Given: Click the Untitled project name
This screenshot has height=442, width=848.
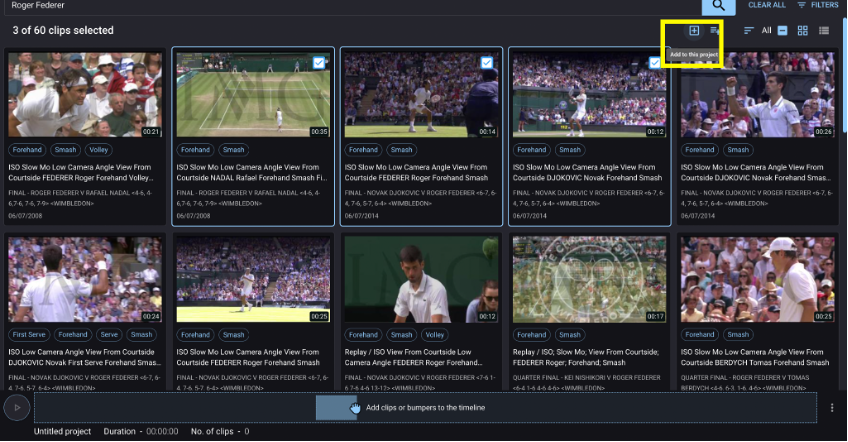Looking at the screenshot, I should click(62, 432).
